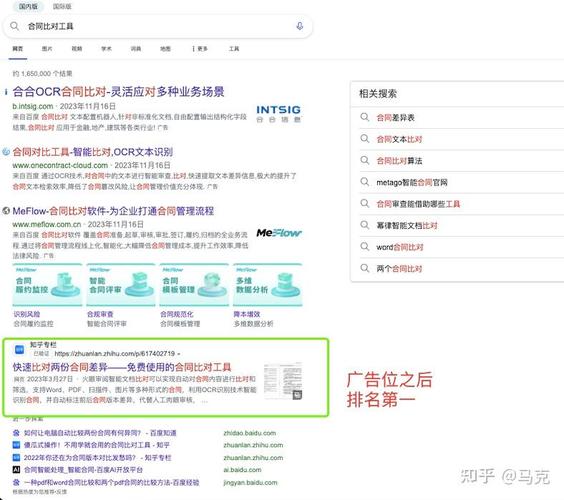Open 合同对比工具-智能比对,OCR文本识别 result title
This screenshot has height=500, width=564.
point(92,152)
